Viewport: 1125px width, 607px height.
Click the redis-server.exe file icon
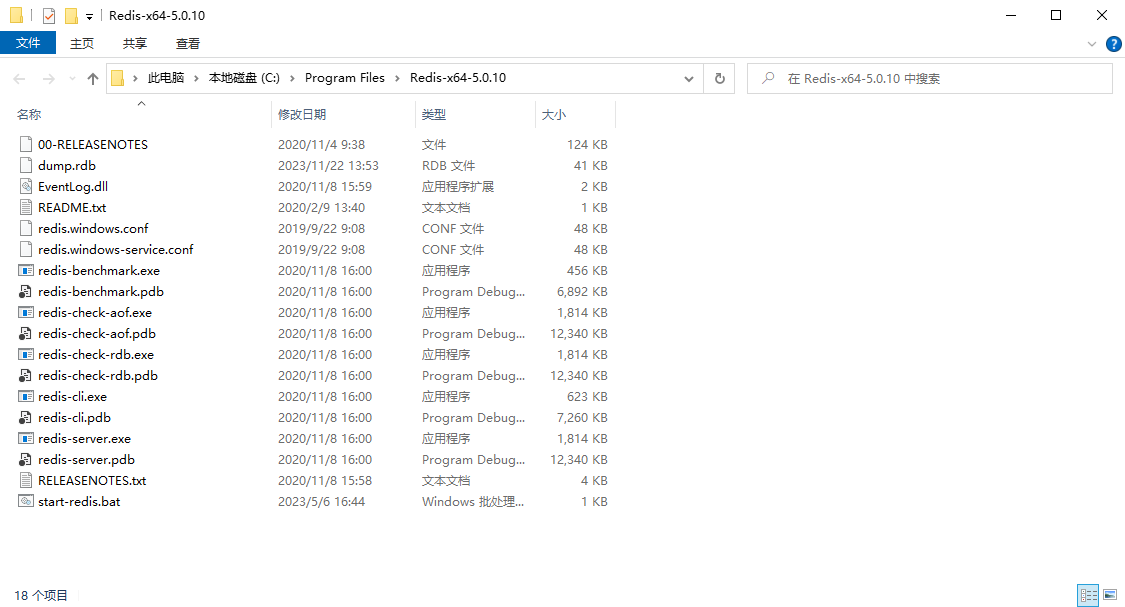(x=27, y=439)
